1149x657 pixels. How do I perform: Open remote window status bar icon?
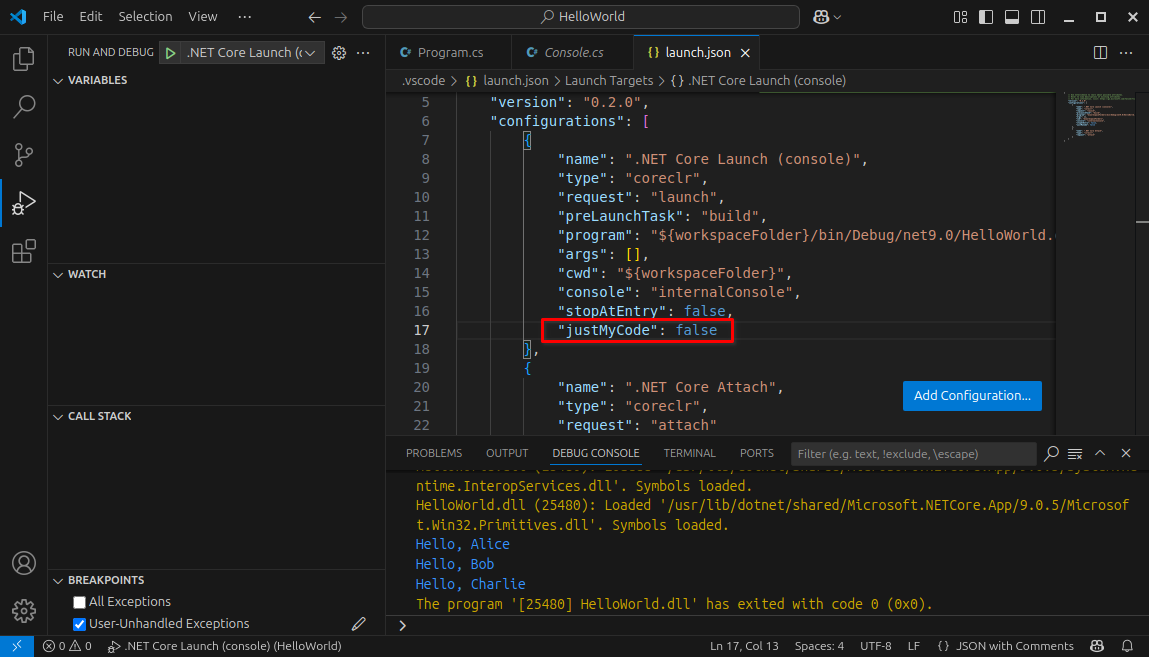(x=17, y=646)
